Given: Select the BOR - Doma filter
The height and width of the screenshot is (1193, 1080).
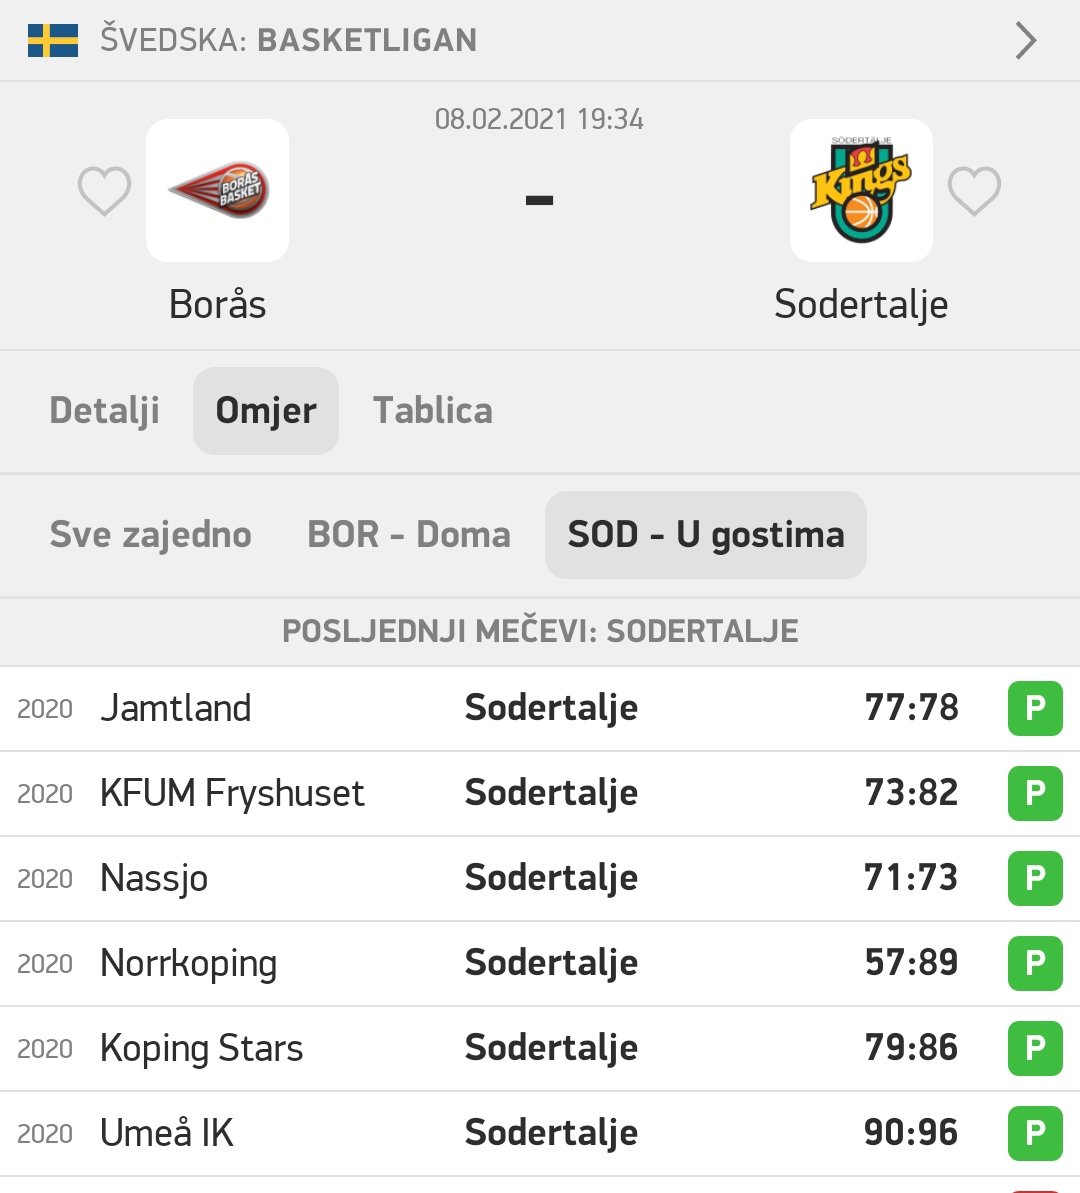Looking at the screenshot, I should [x=409, y=535].
